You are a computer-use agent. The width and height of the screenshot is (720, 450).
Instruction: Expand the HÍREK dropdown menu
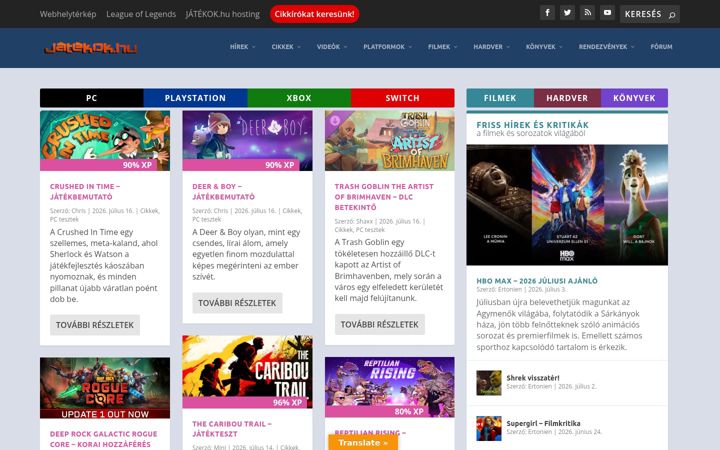click(243, 47)
